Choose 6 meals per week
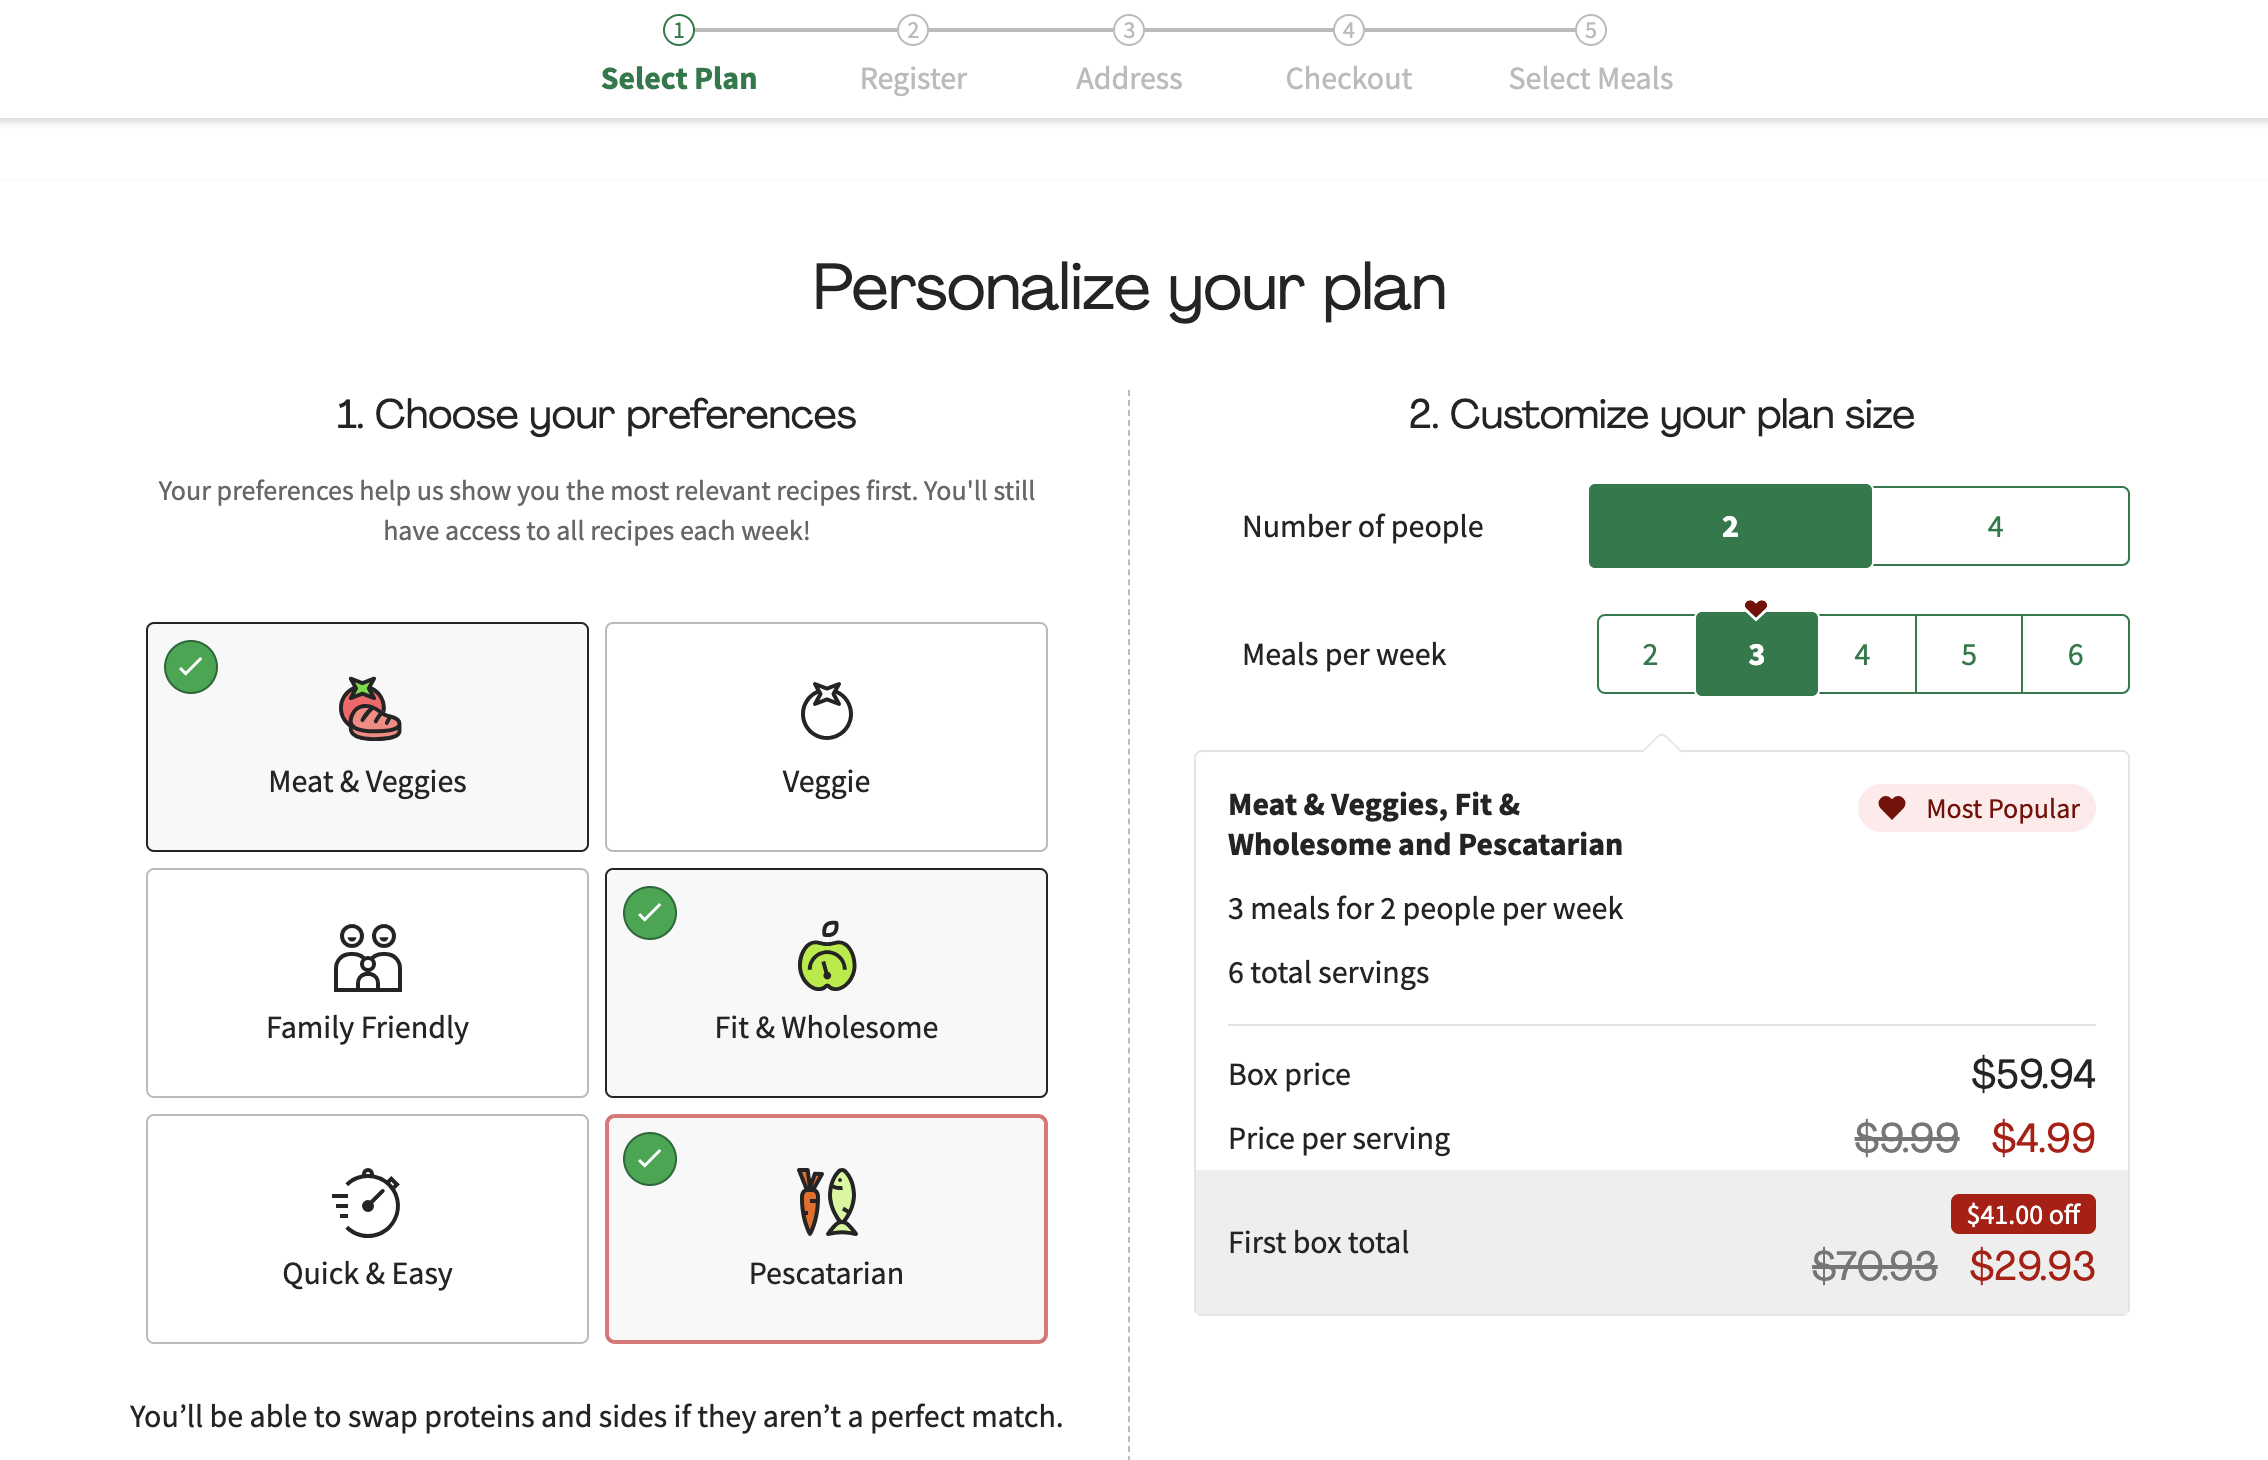Screen dimensions: 2268x1460 2075,655
